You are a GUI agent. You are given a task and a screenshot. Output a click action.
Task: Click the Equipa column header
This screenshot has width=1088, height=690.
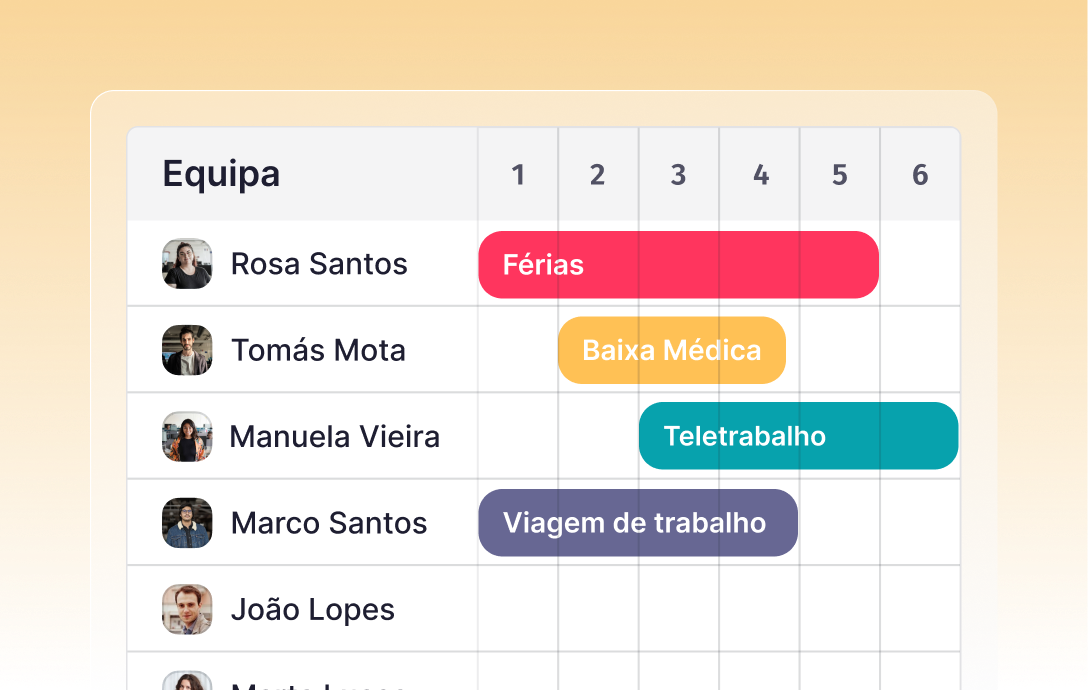pyautogui.click(x=221, y=173)
